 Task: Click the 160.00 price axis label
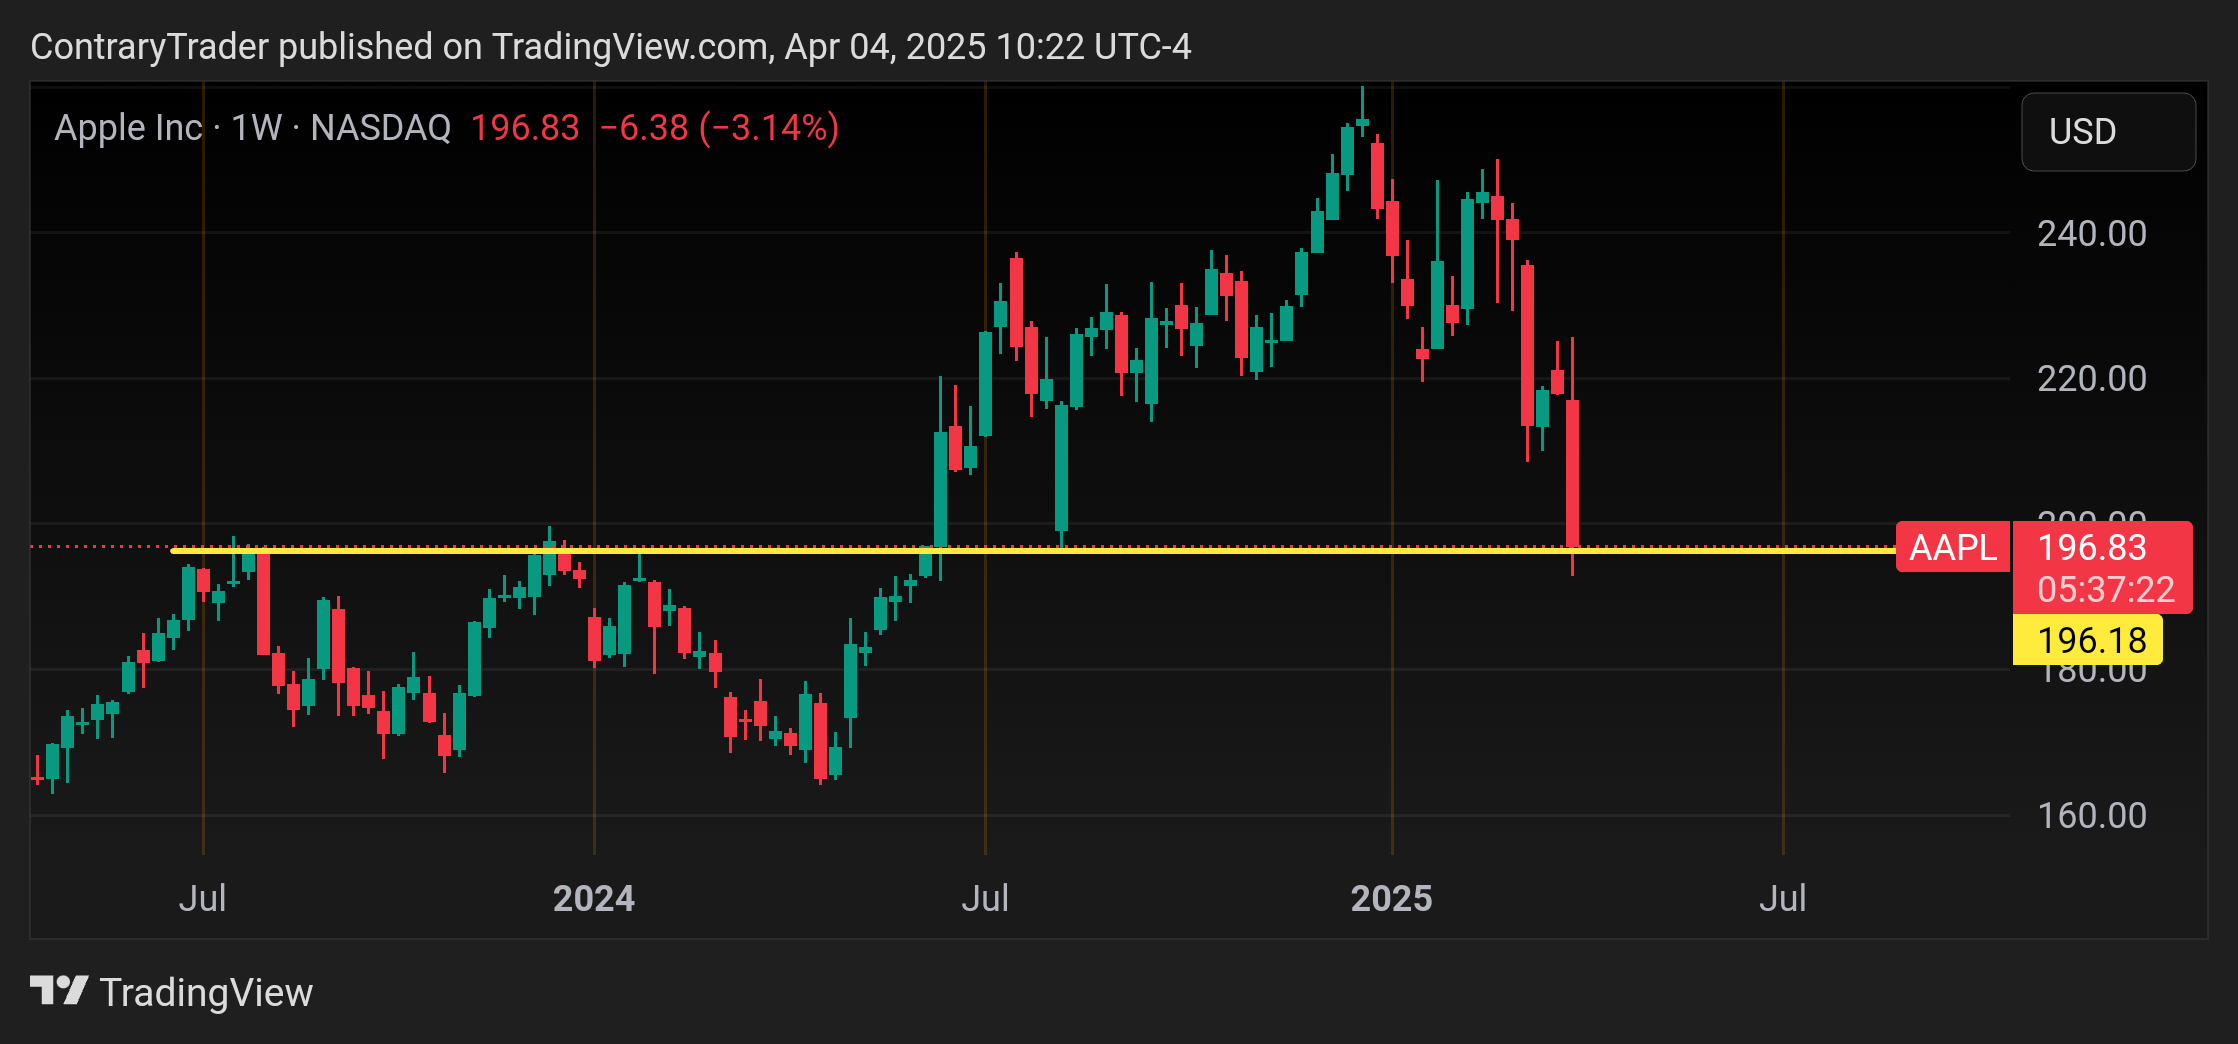(x=2092, y=815)
